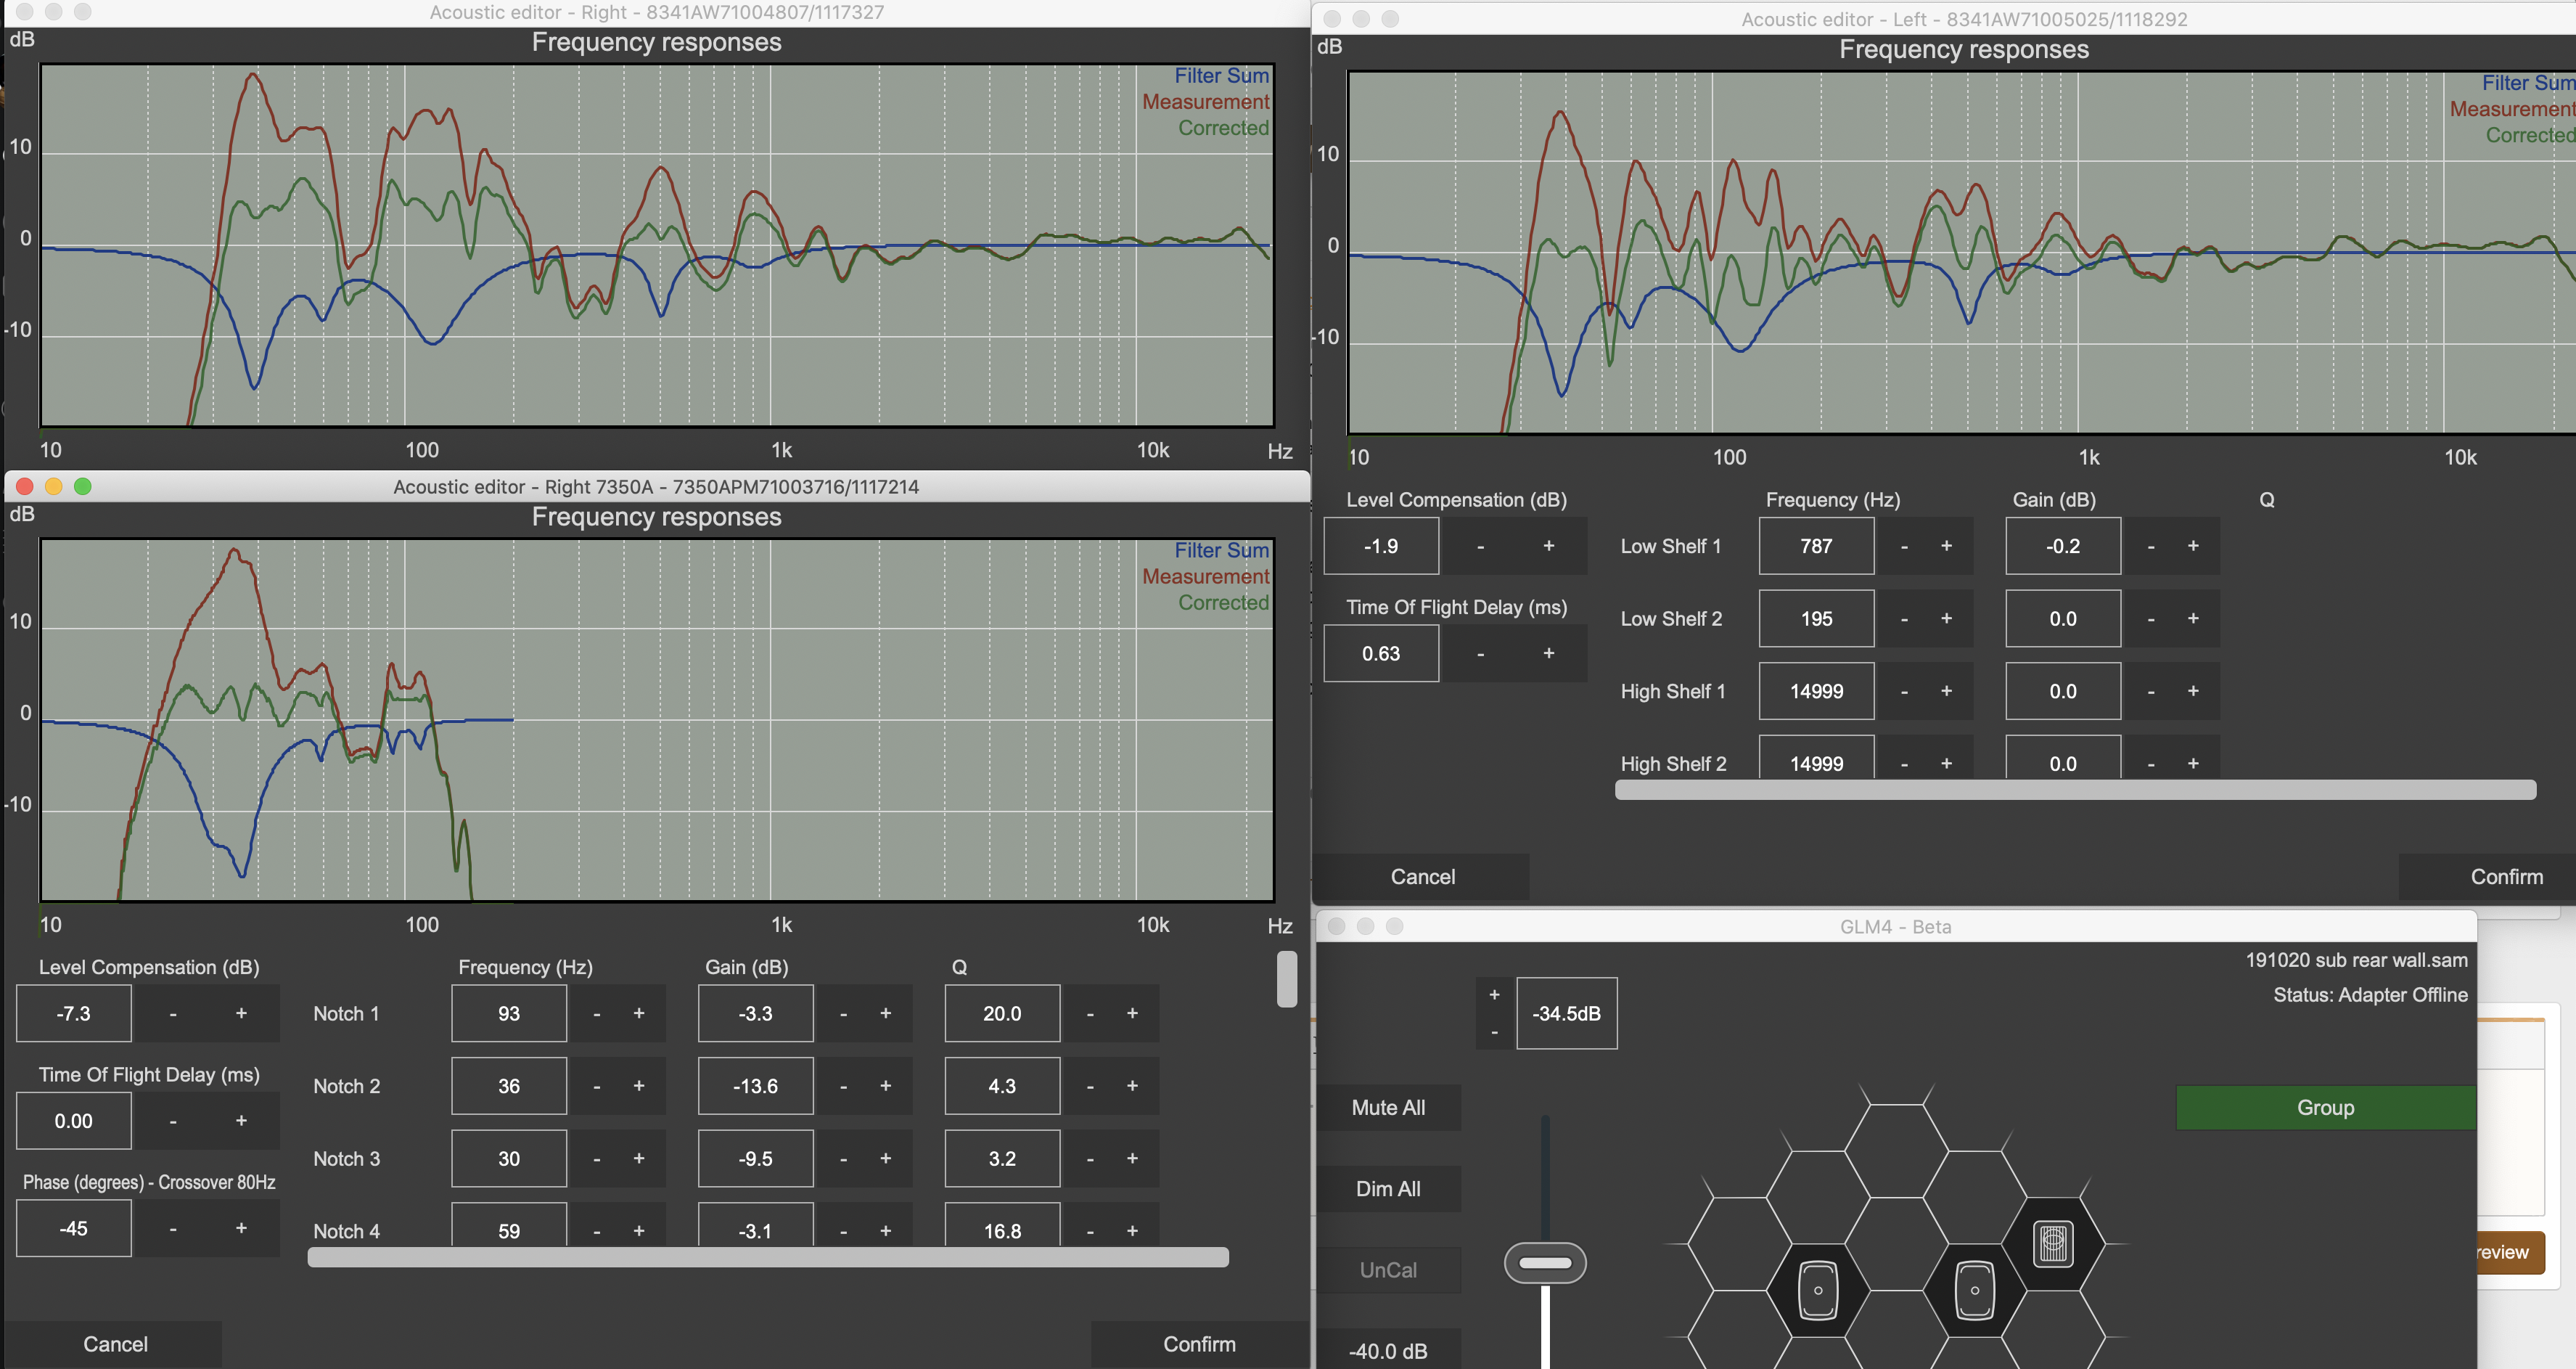Click the Mute All button in GLM4
2576x1369 pixels.
point(1385,1106)
